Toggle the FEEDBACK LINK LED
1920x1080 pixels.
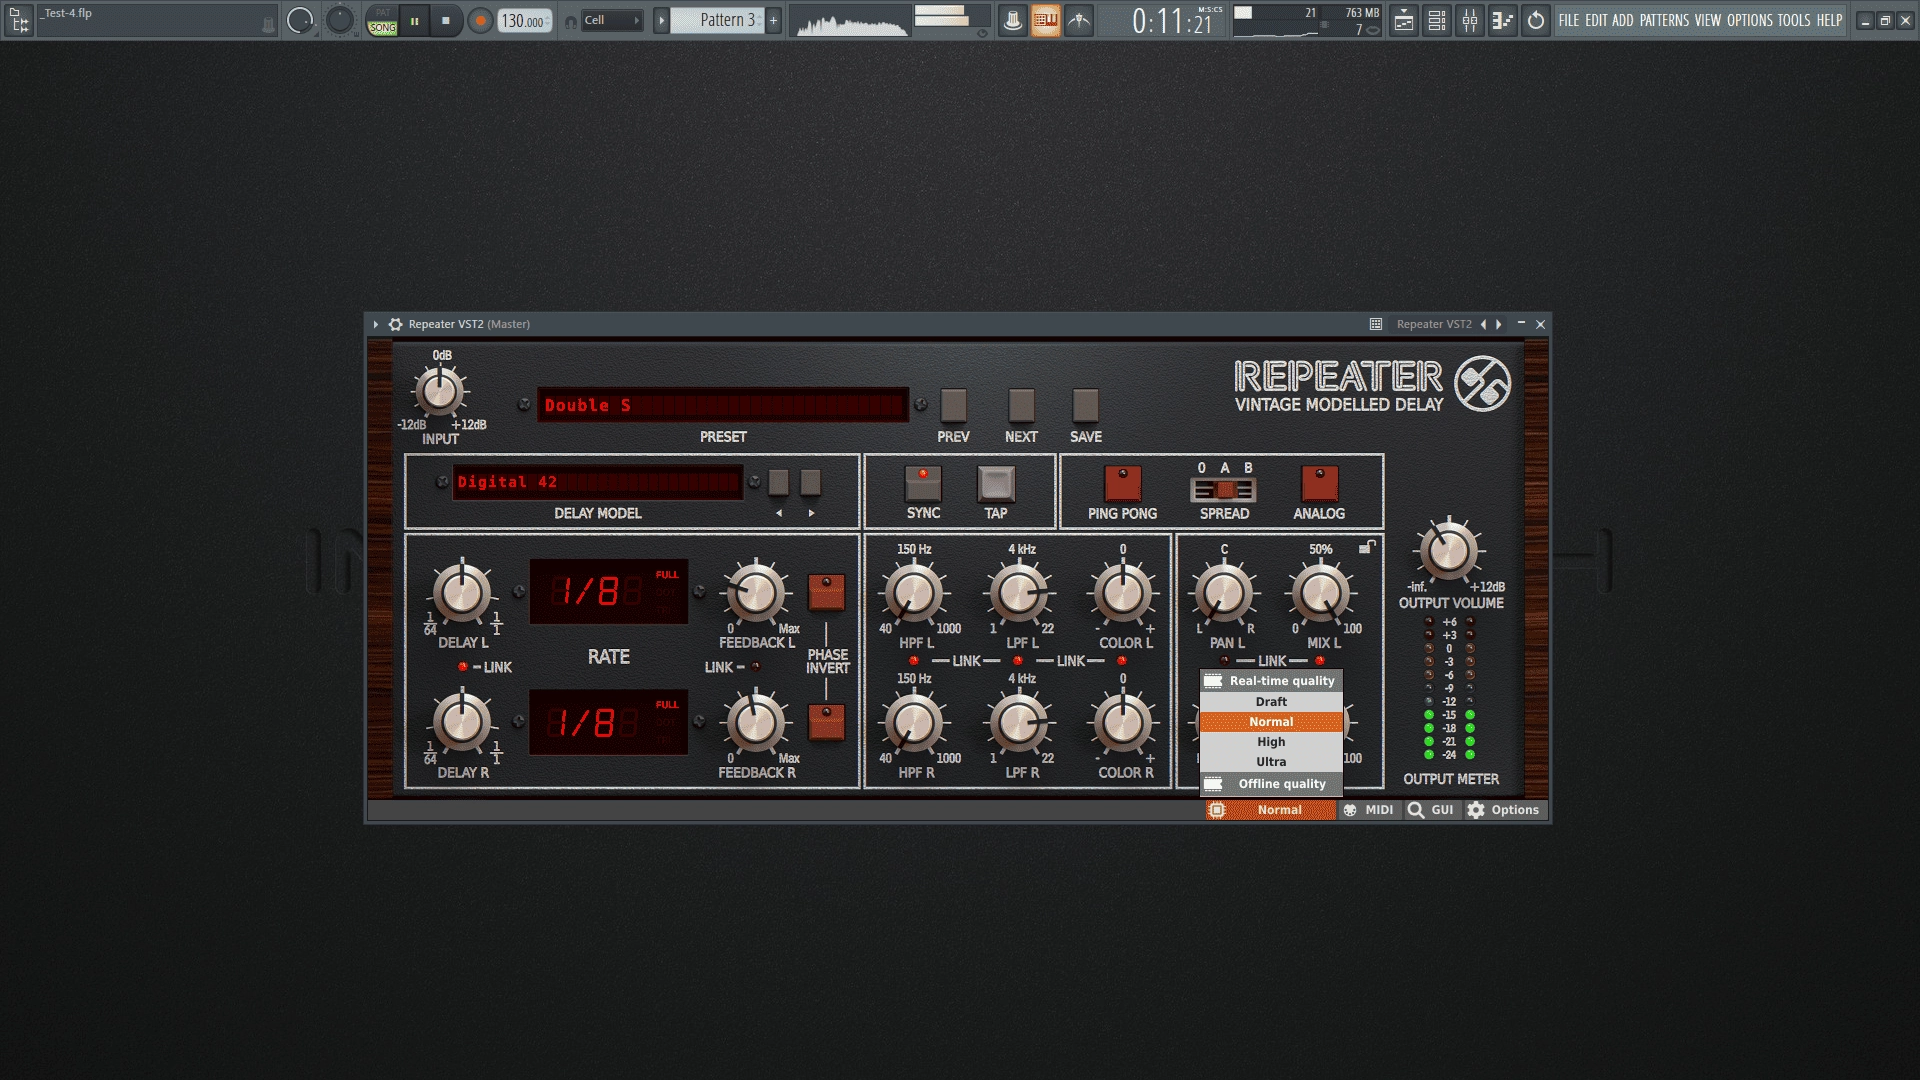(x=755, y=667)
